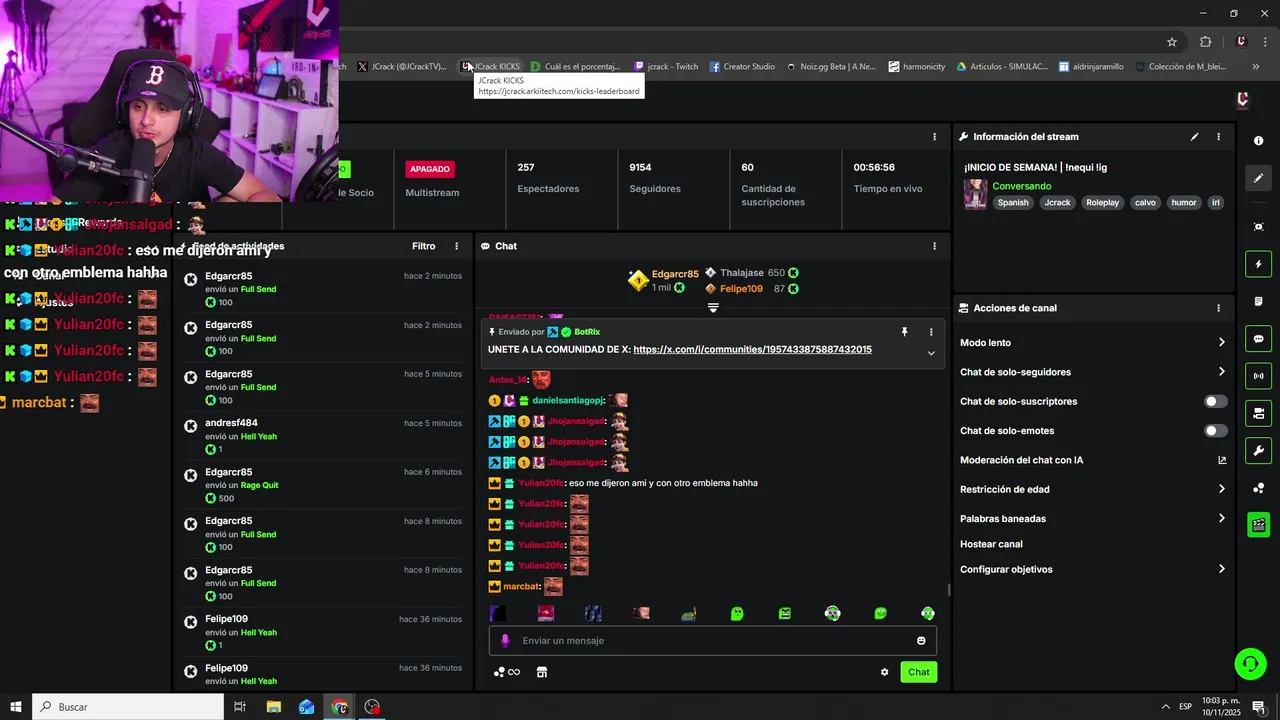Screen dimensions: 1280x720
Task: Click the pencil icon in Información del stream
Action: (1194, 137)
